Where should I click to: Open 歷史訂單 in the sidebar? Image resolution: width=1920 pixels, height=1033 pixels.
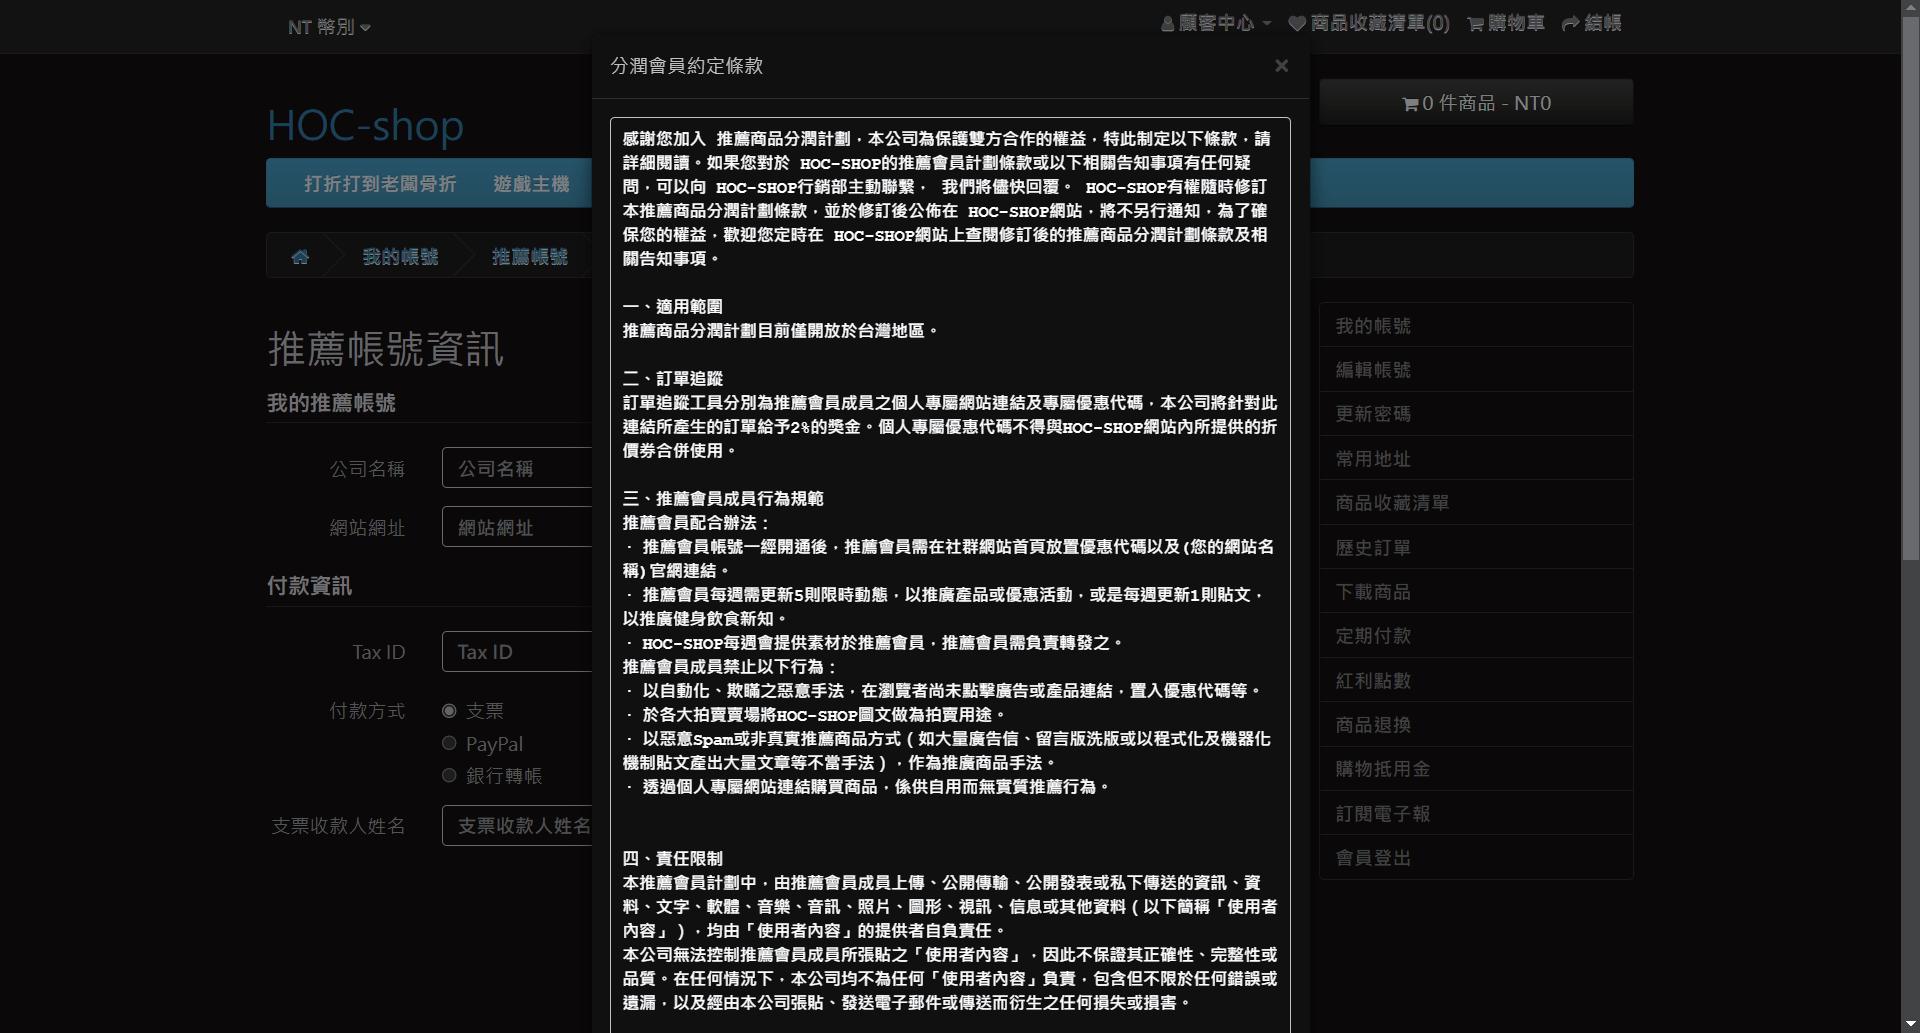pos(1476,548)
